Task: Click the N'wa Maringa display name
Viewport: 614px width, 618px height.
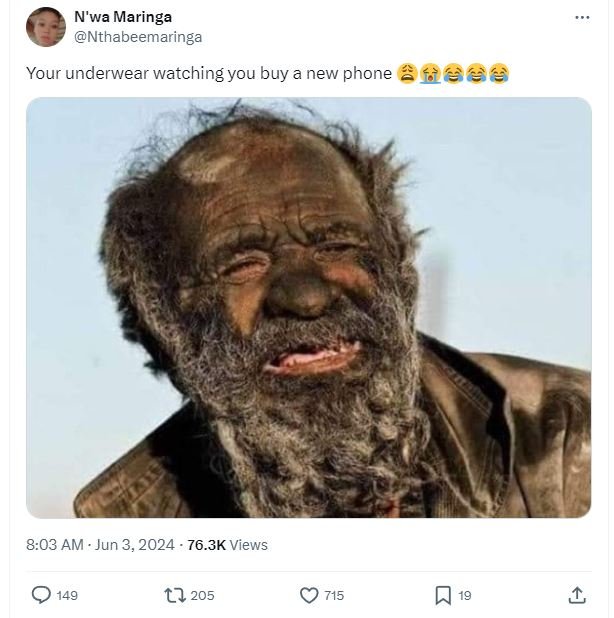Action: pos(123,17)
